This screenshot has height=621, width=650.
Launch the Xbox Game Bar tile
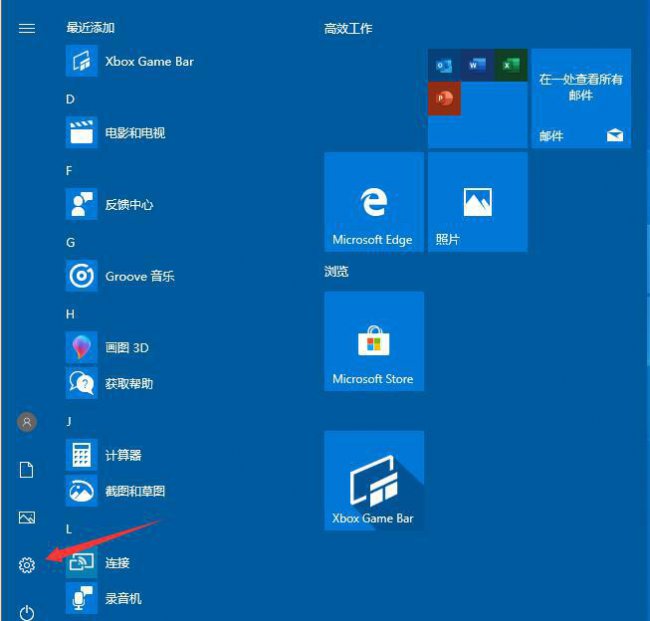click(x=374, y=480)
